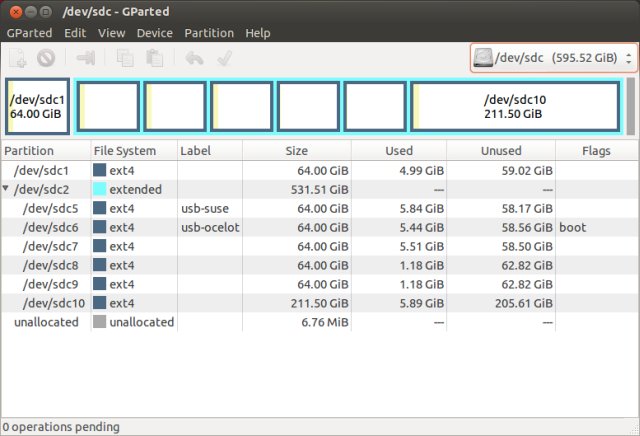Click the Paste partition toolbar icon
Image resolution: width=640 pixels, height=436 pixels.
pyautogui.click(x=151, y=58)
